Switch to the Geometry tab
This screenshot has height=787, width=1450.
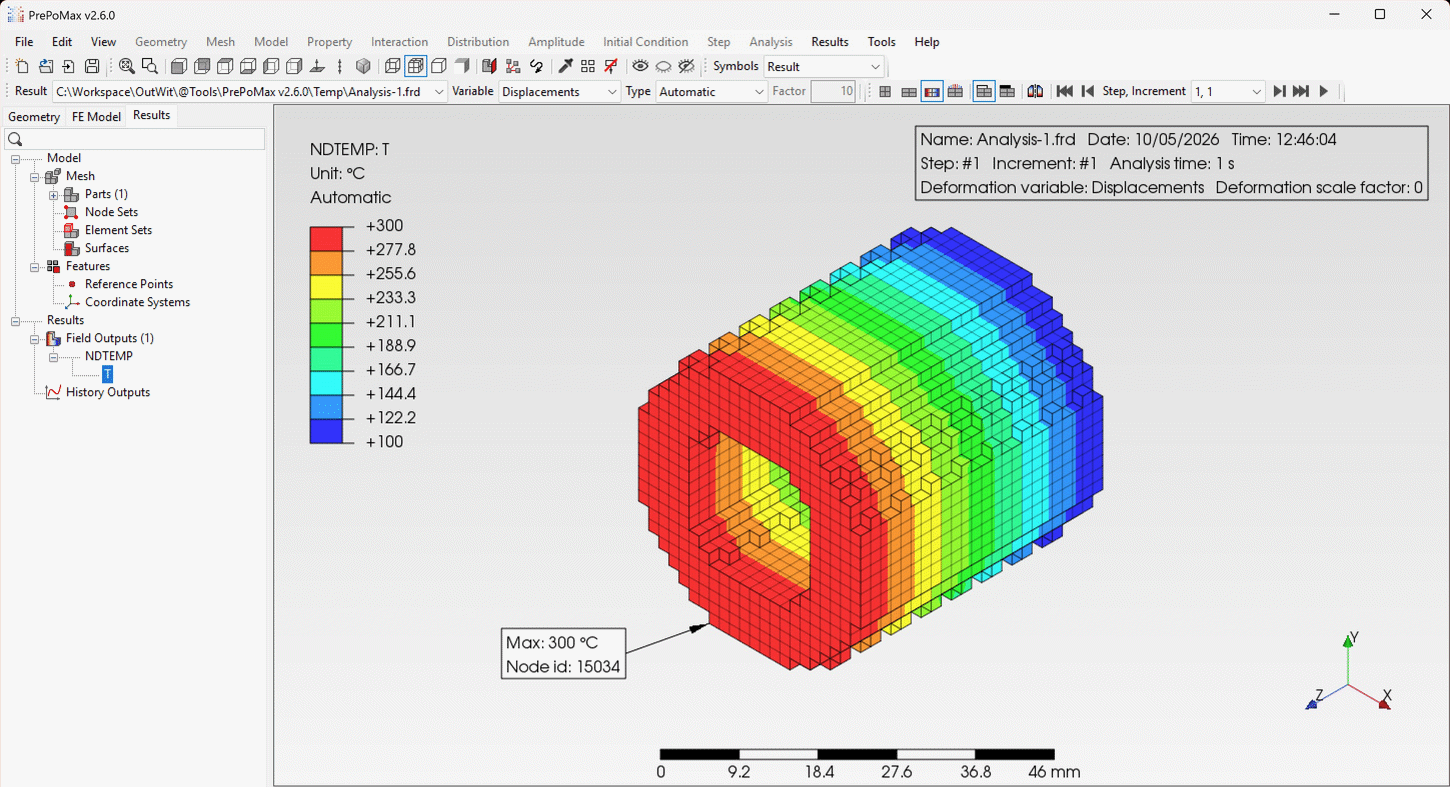click(34, 116)
